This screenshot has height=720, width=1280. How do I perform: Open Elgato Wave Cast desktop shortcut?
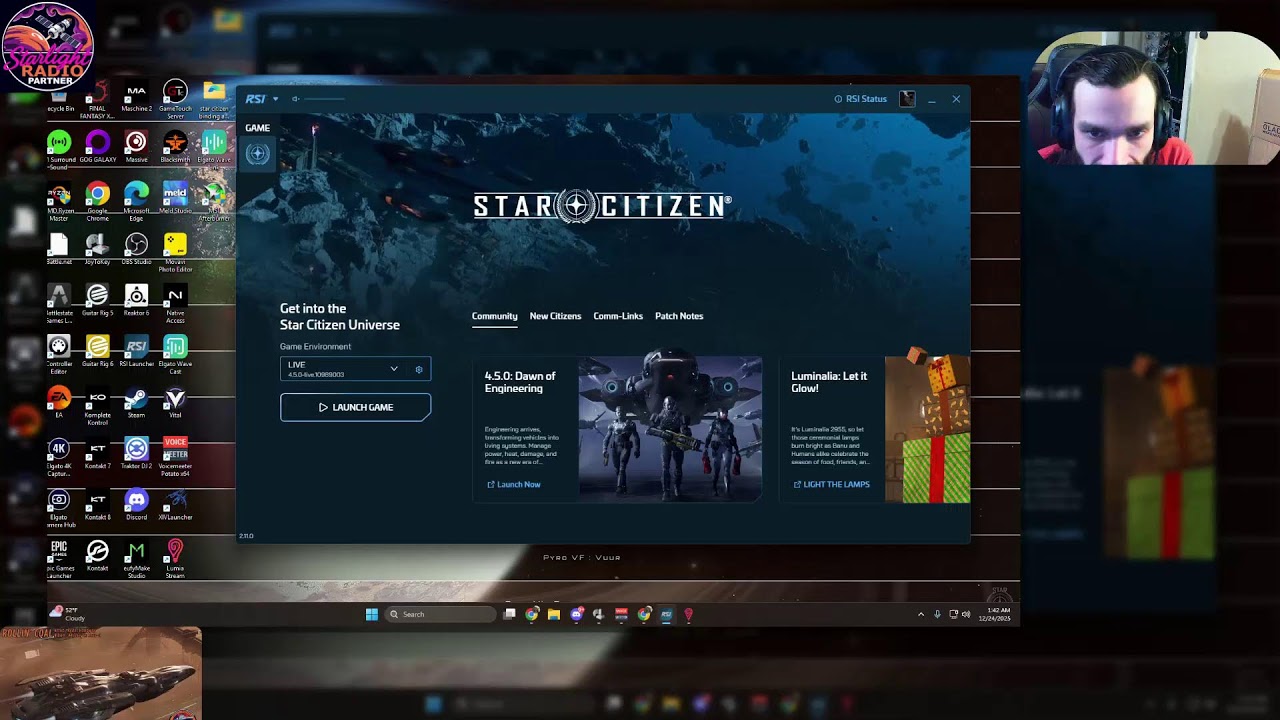pos(175,354)
